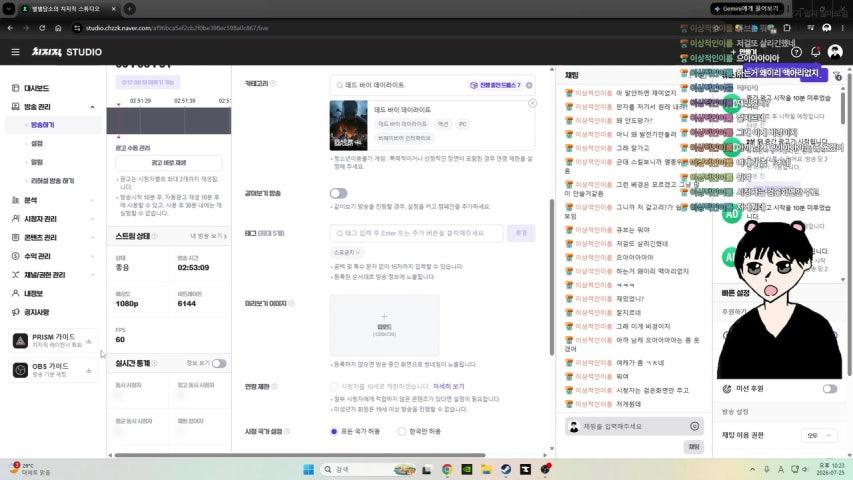This screenshot has width=853, height=480.
Task: Download icon on the PRISM 가이드 card
Action: point(89,342)
